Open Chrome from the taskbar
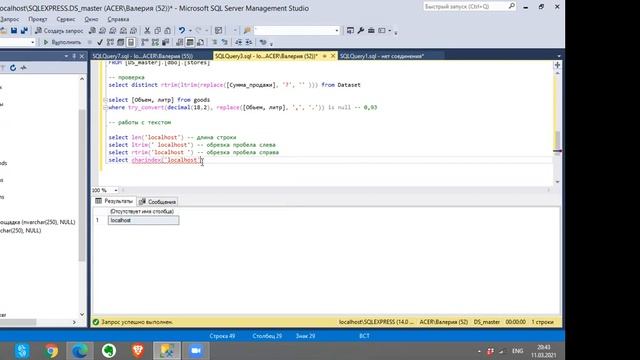The width and height of the screenshot is (640, 360). pos(51,351)
